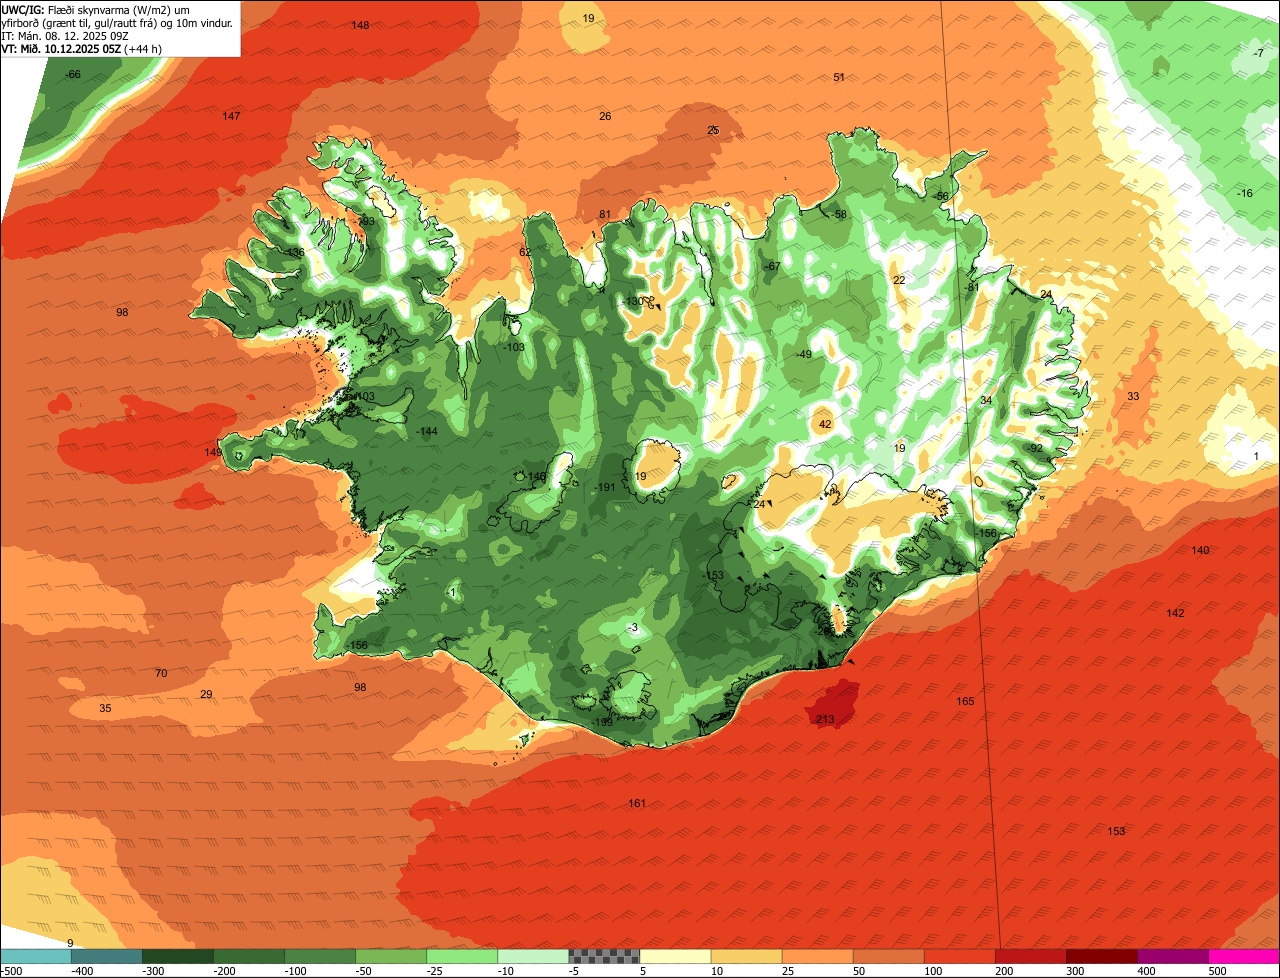The image size is (1280, 978).
Task: Click the map value 213 in dark red patch
Action: [825, 719]
